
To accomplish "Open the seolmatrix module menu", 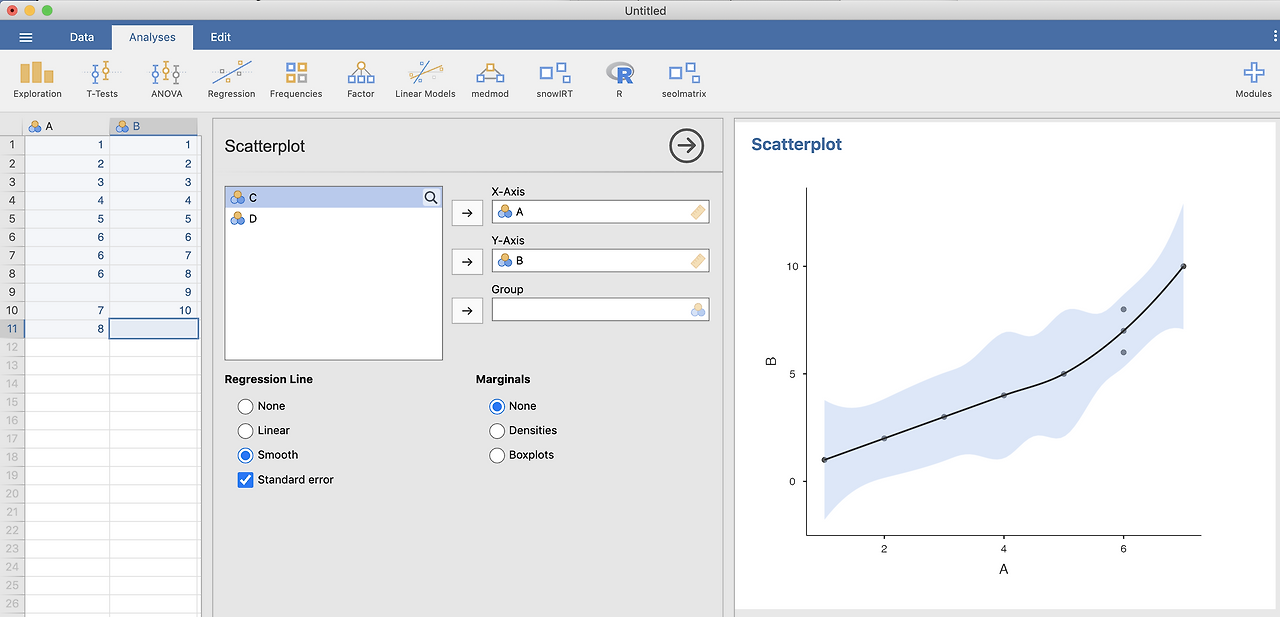I will coord(684,79).
